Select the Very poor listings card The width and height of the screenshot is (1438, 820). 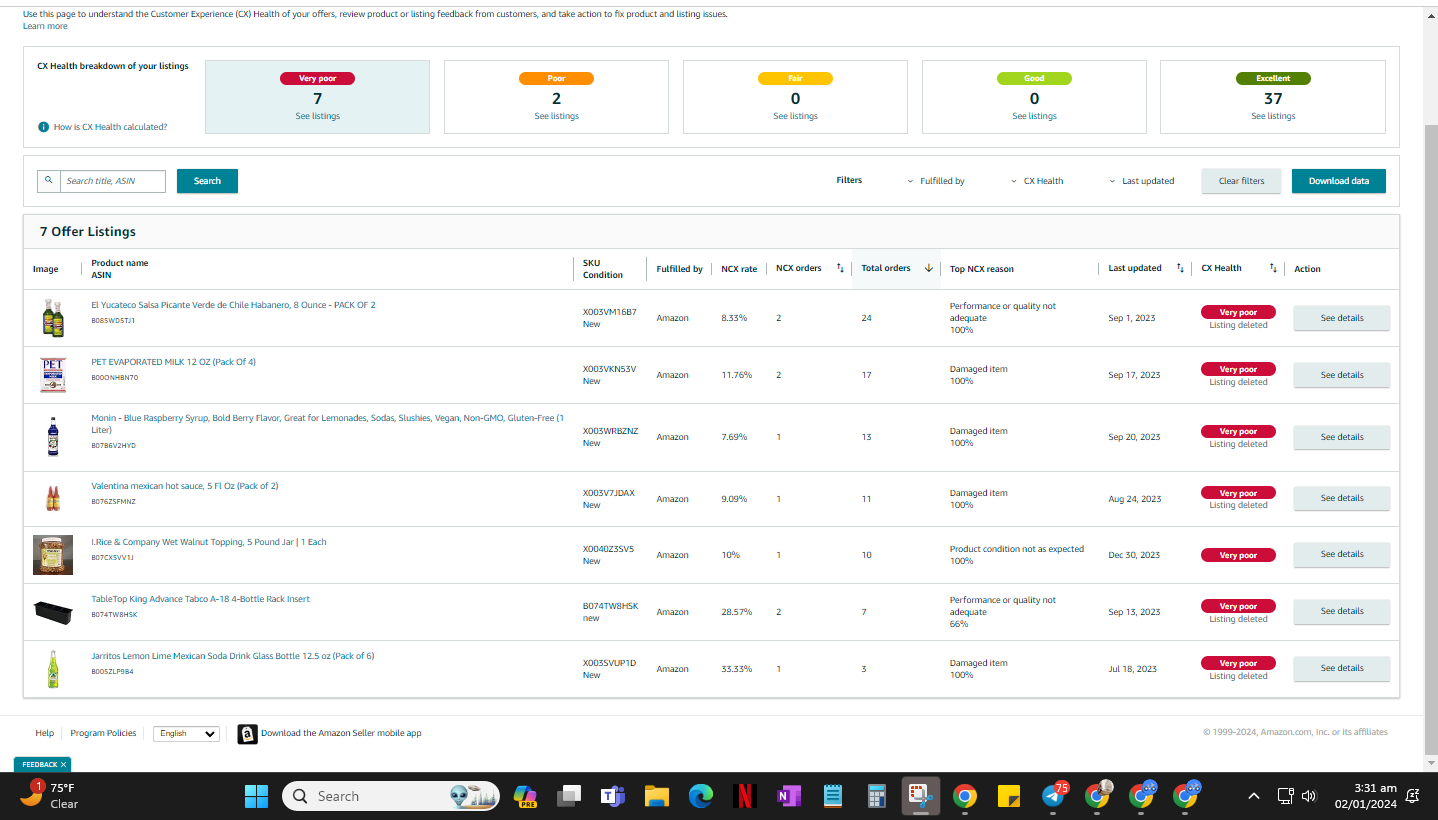[x=317, y=97]
